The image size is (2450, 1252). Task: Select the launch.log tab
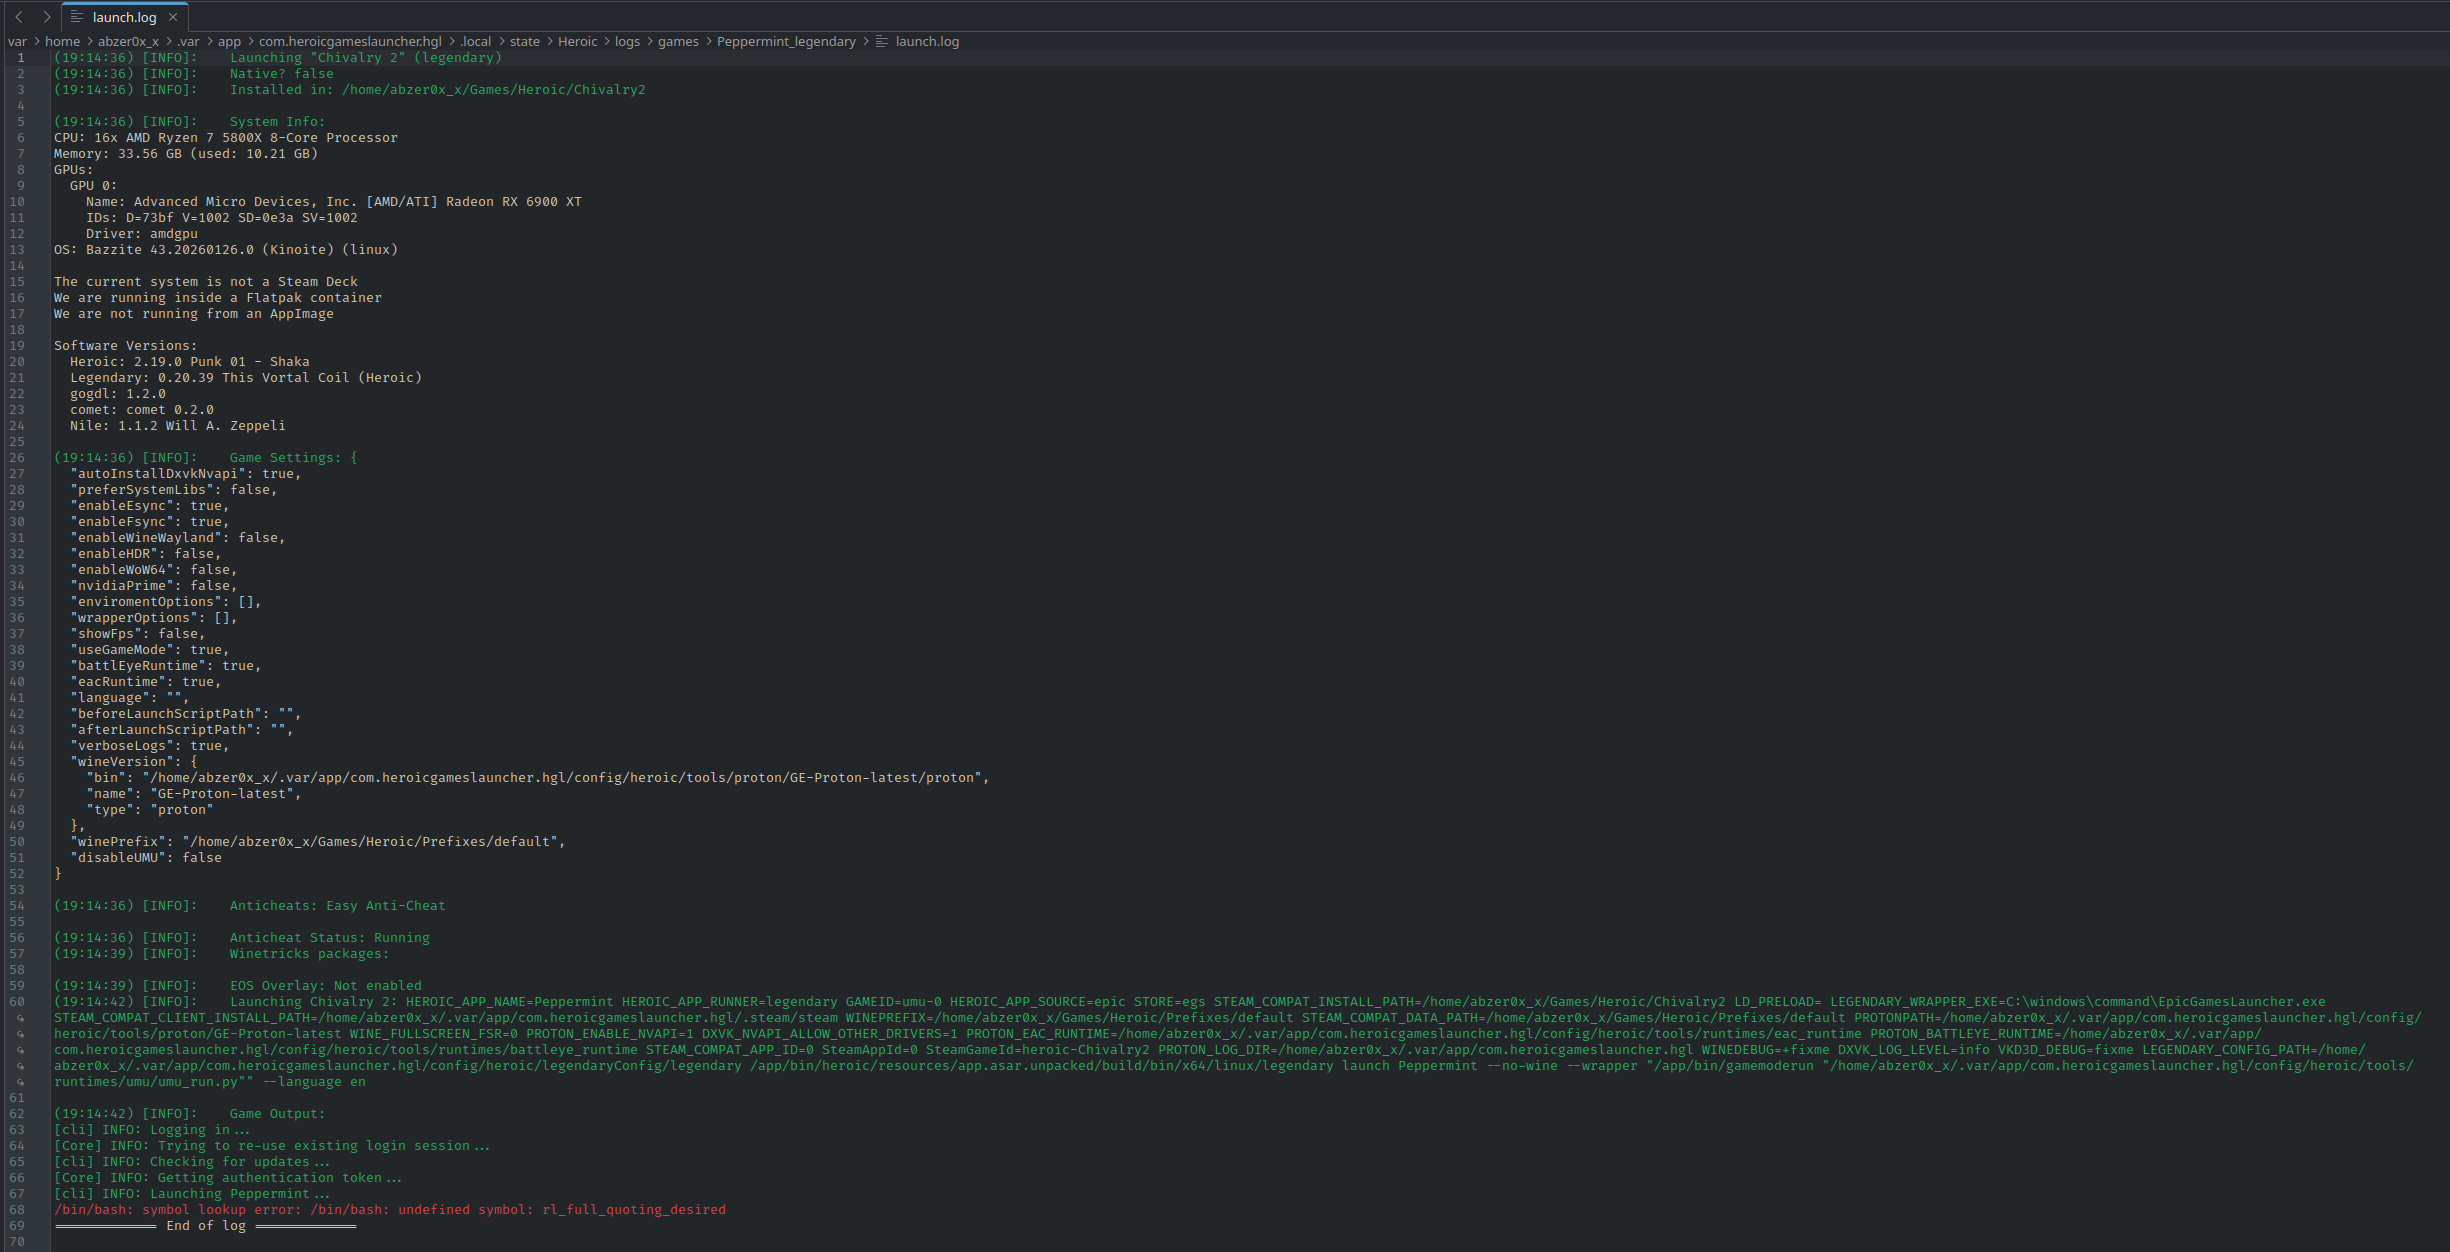point(124,17)
